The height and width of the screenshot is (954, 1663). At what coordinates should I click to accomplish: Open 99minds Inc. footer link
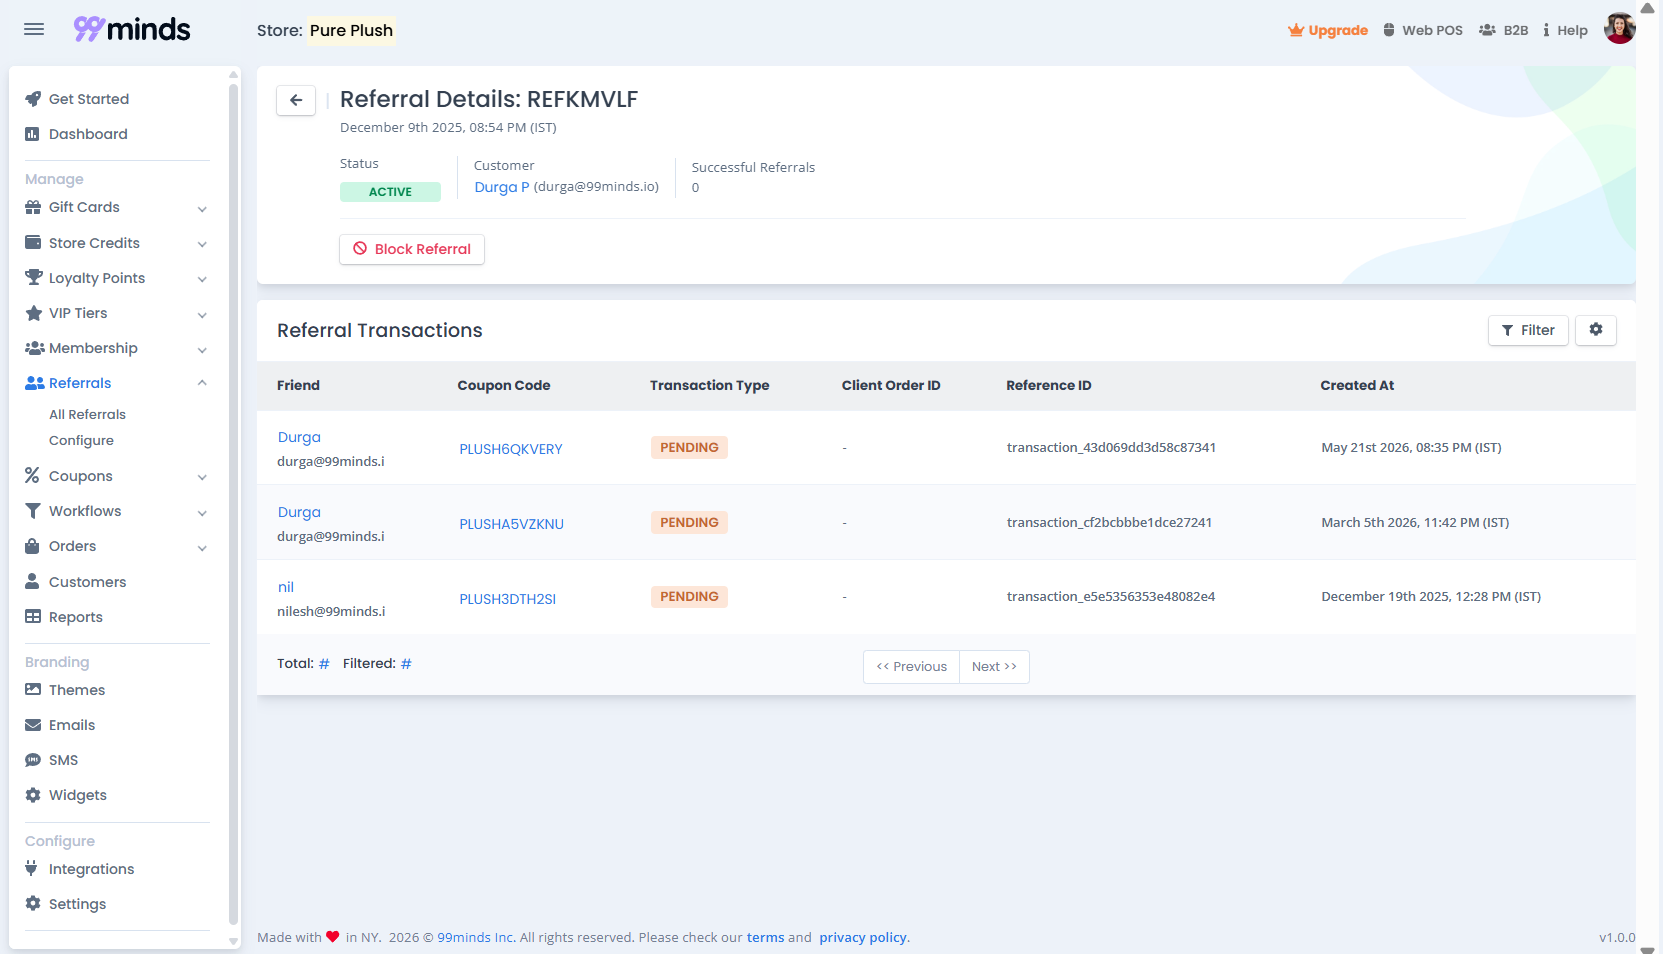[476, 938]
